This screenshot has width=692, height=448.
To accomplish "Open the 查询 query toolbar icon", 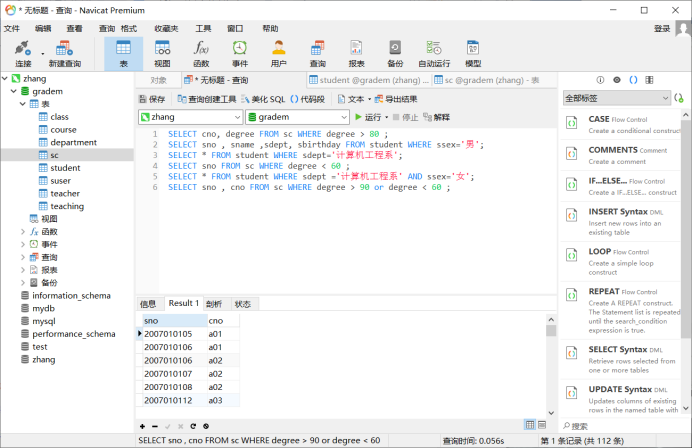I will [317, 53].
